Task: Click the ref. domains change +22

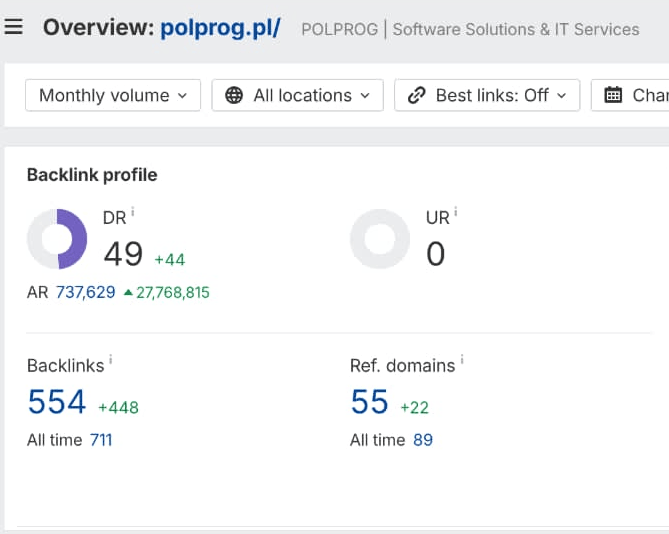Action: point(415,408)
